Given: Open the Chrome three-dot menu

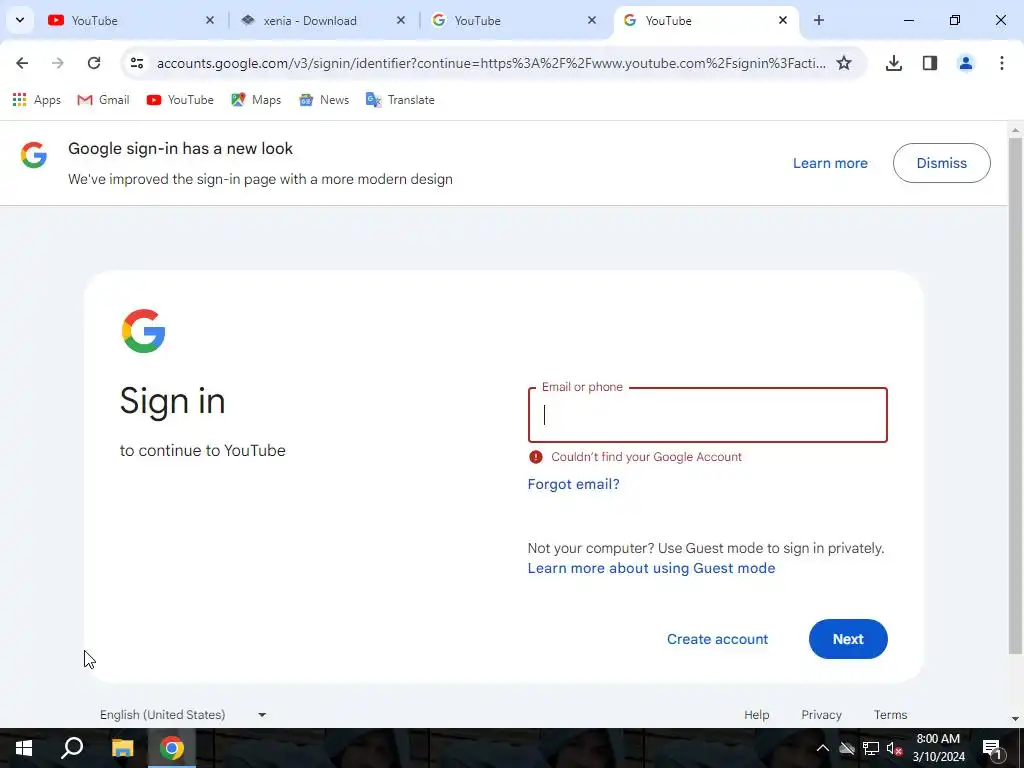Looking at the screenshot, I should pos(1001,63).
